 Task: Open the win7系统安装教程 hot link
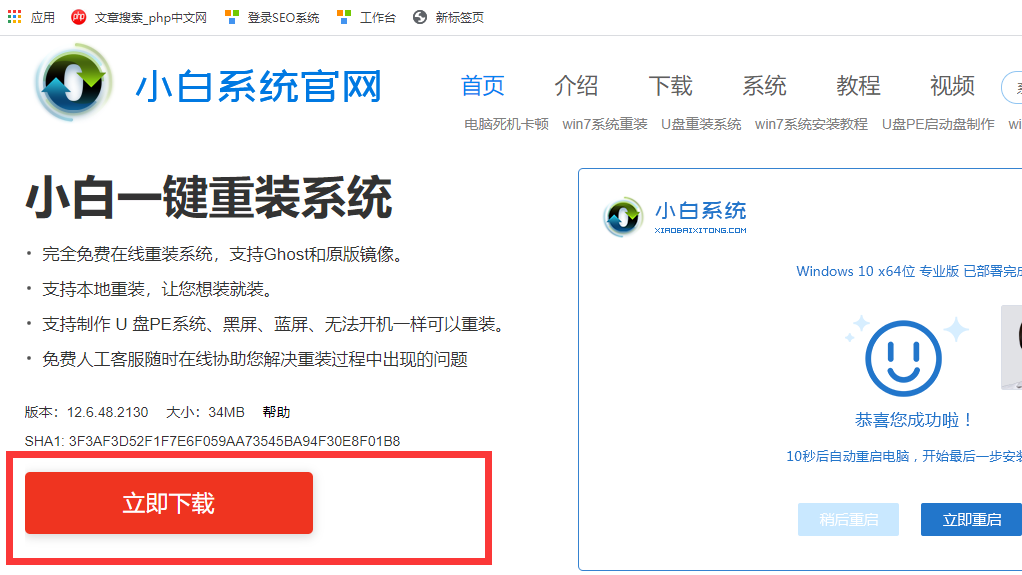[x=811, y=124]
